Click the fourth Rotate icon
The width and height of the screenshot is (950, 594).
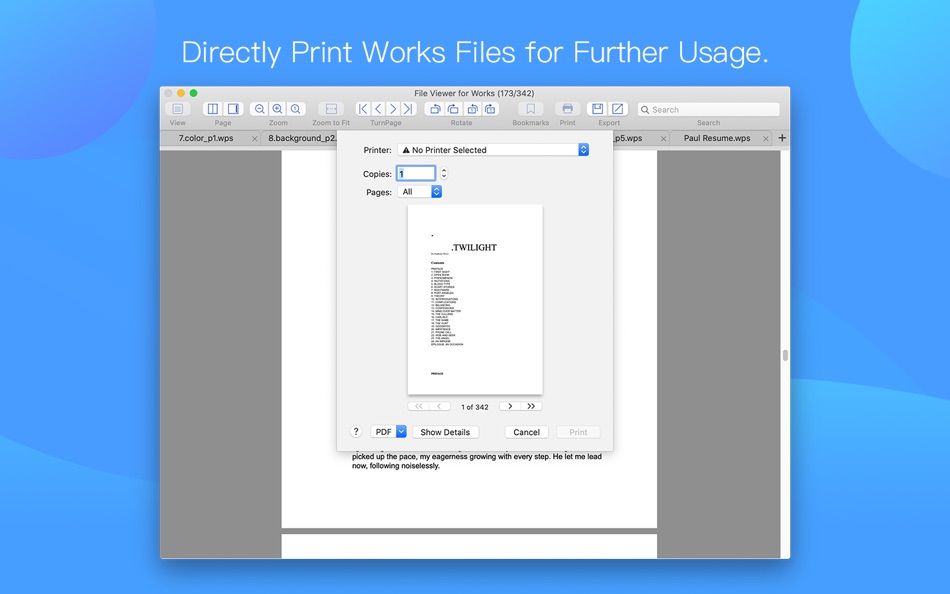(490, 109)
